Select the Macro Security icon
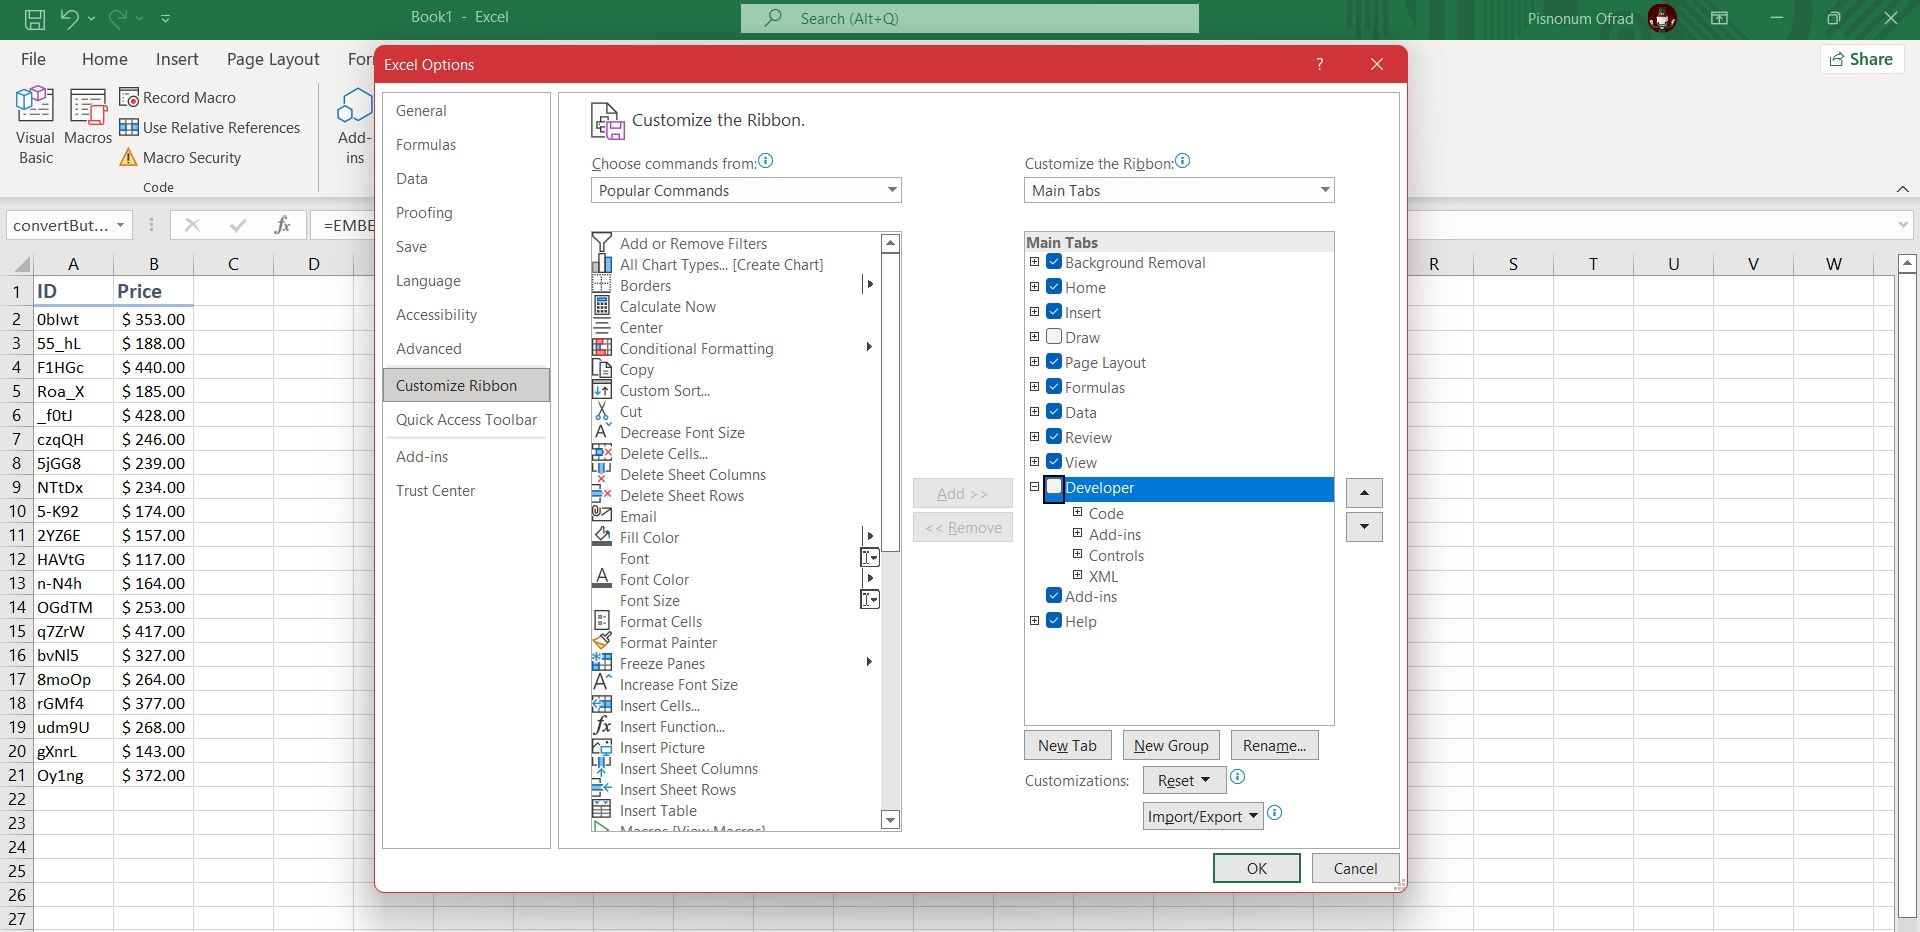The image size is (1920, 932). (129, 157)
